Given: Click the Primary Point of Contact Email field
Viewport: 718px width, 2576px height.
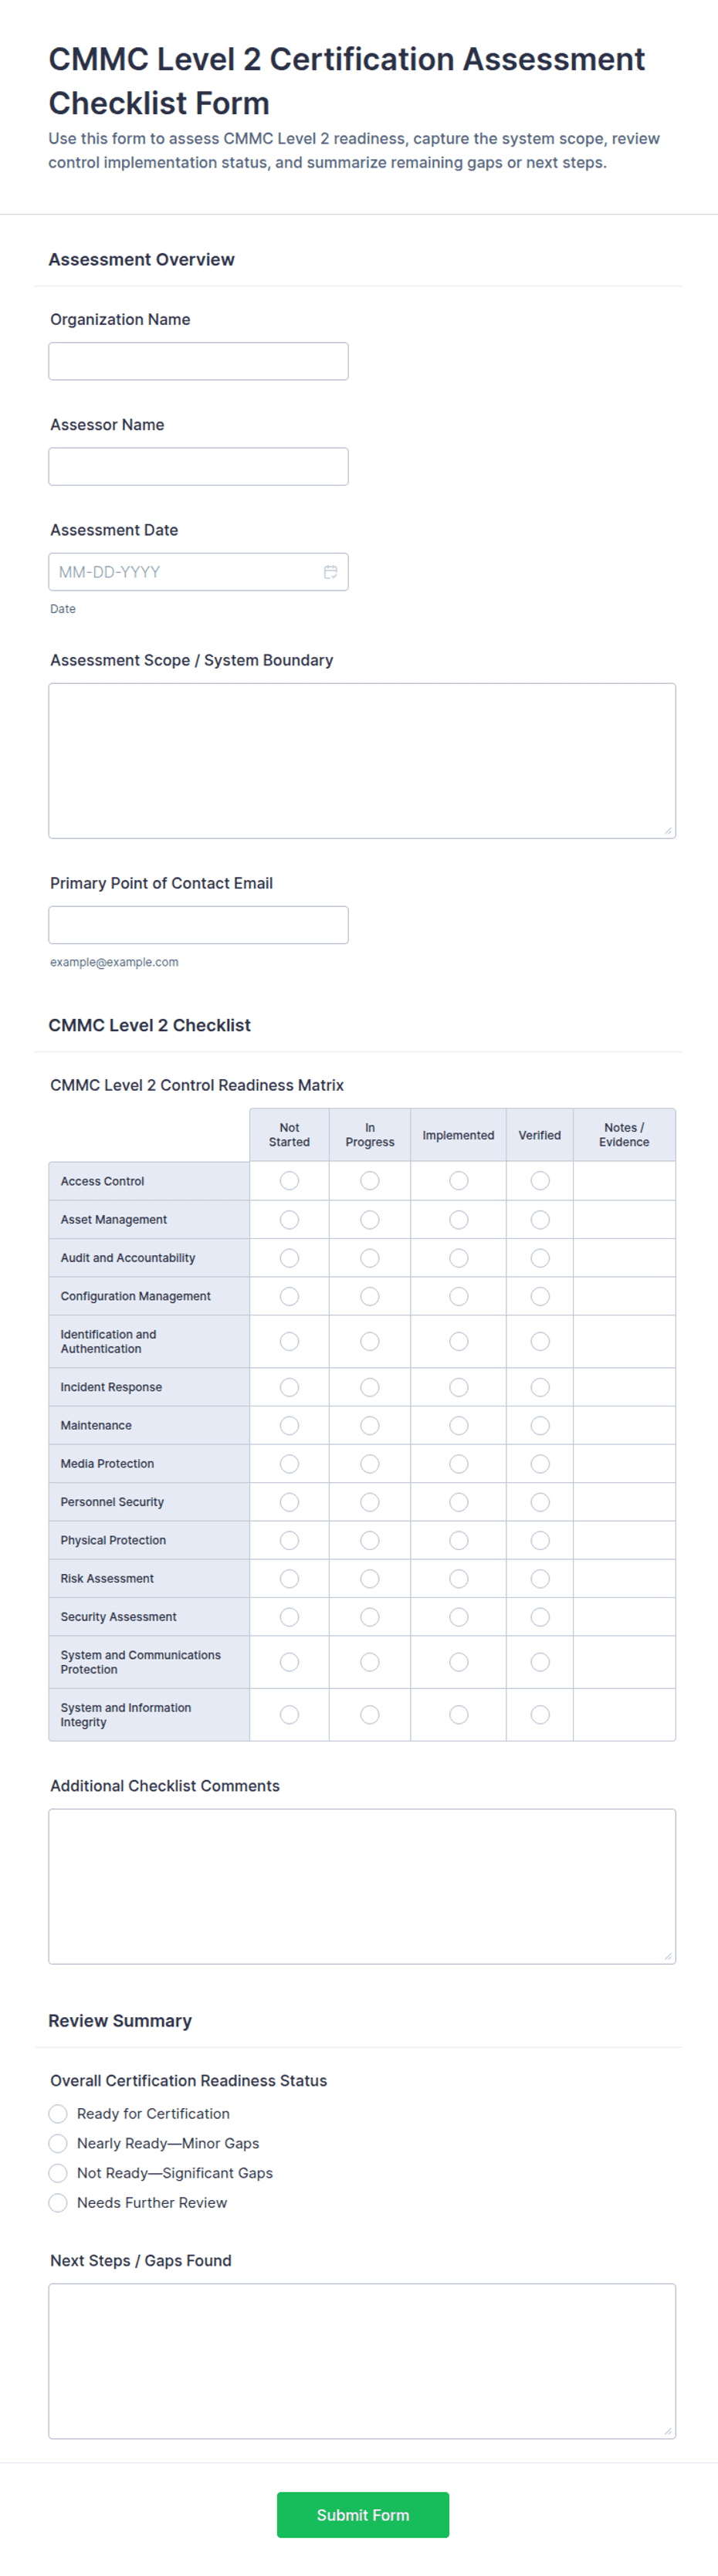Looking at the screenshot, I should pyautogui.click(x=198, y=925).
